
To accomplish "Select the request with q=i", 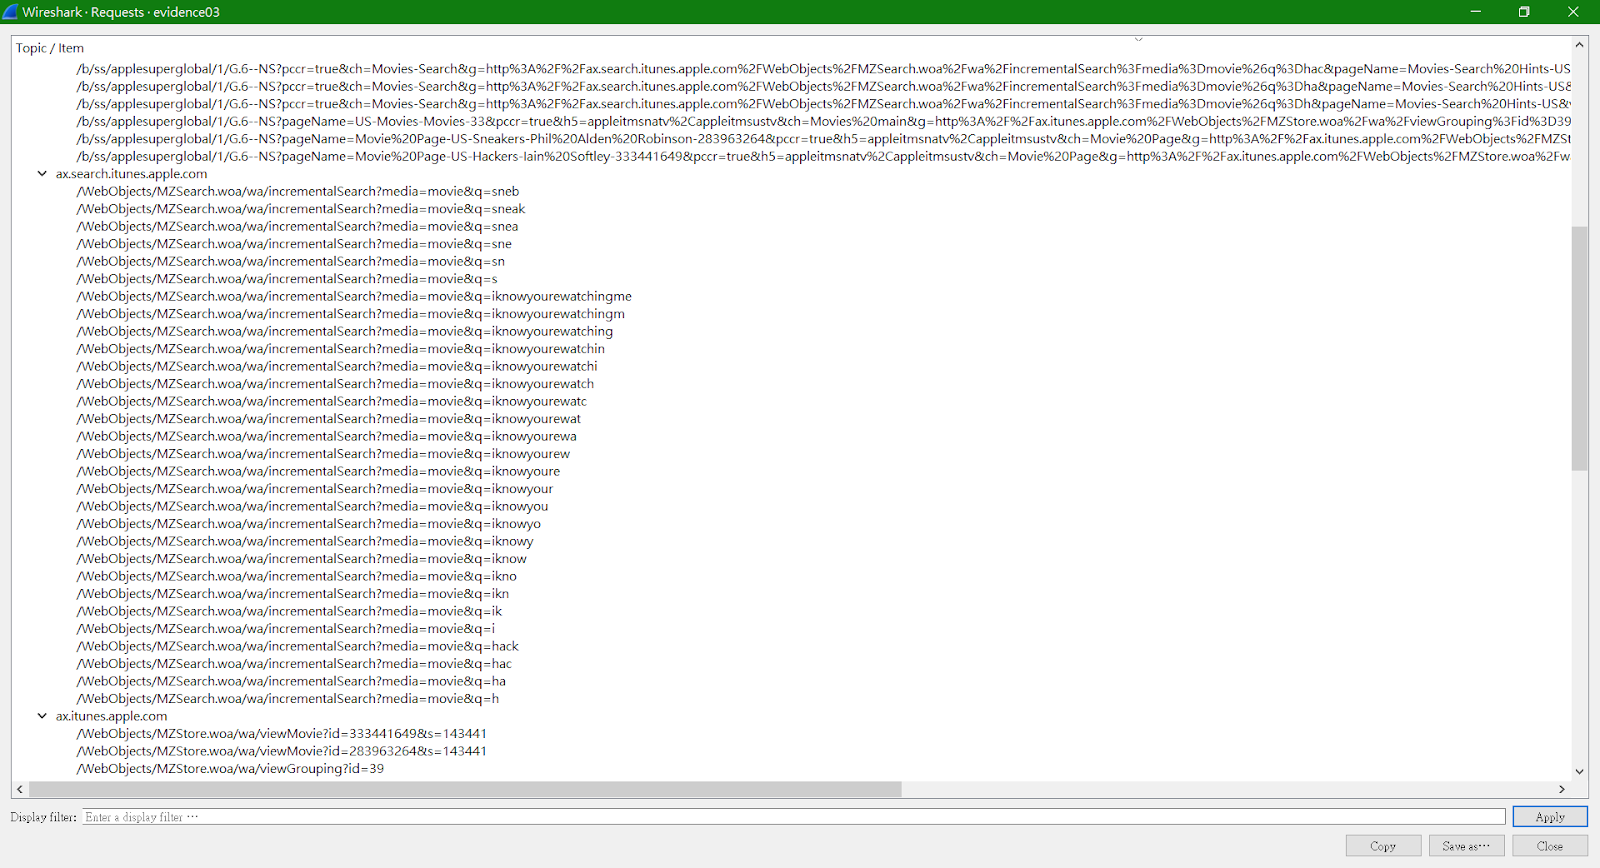I will (x=286, y=629).
